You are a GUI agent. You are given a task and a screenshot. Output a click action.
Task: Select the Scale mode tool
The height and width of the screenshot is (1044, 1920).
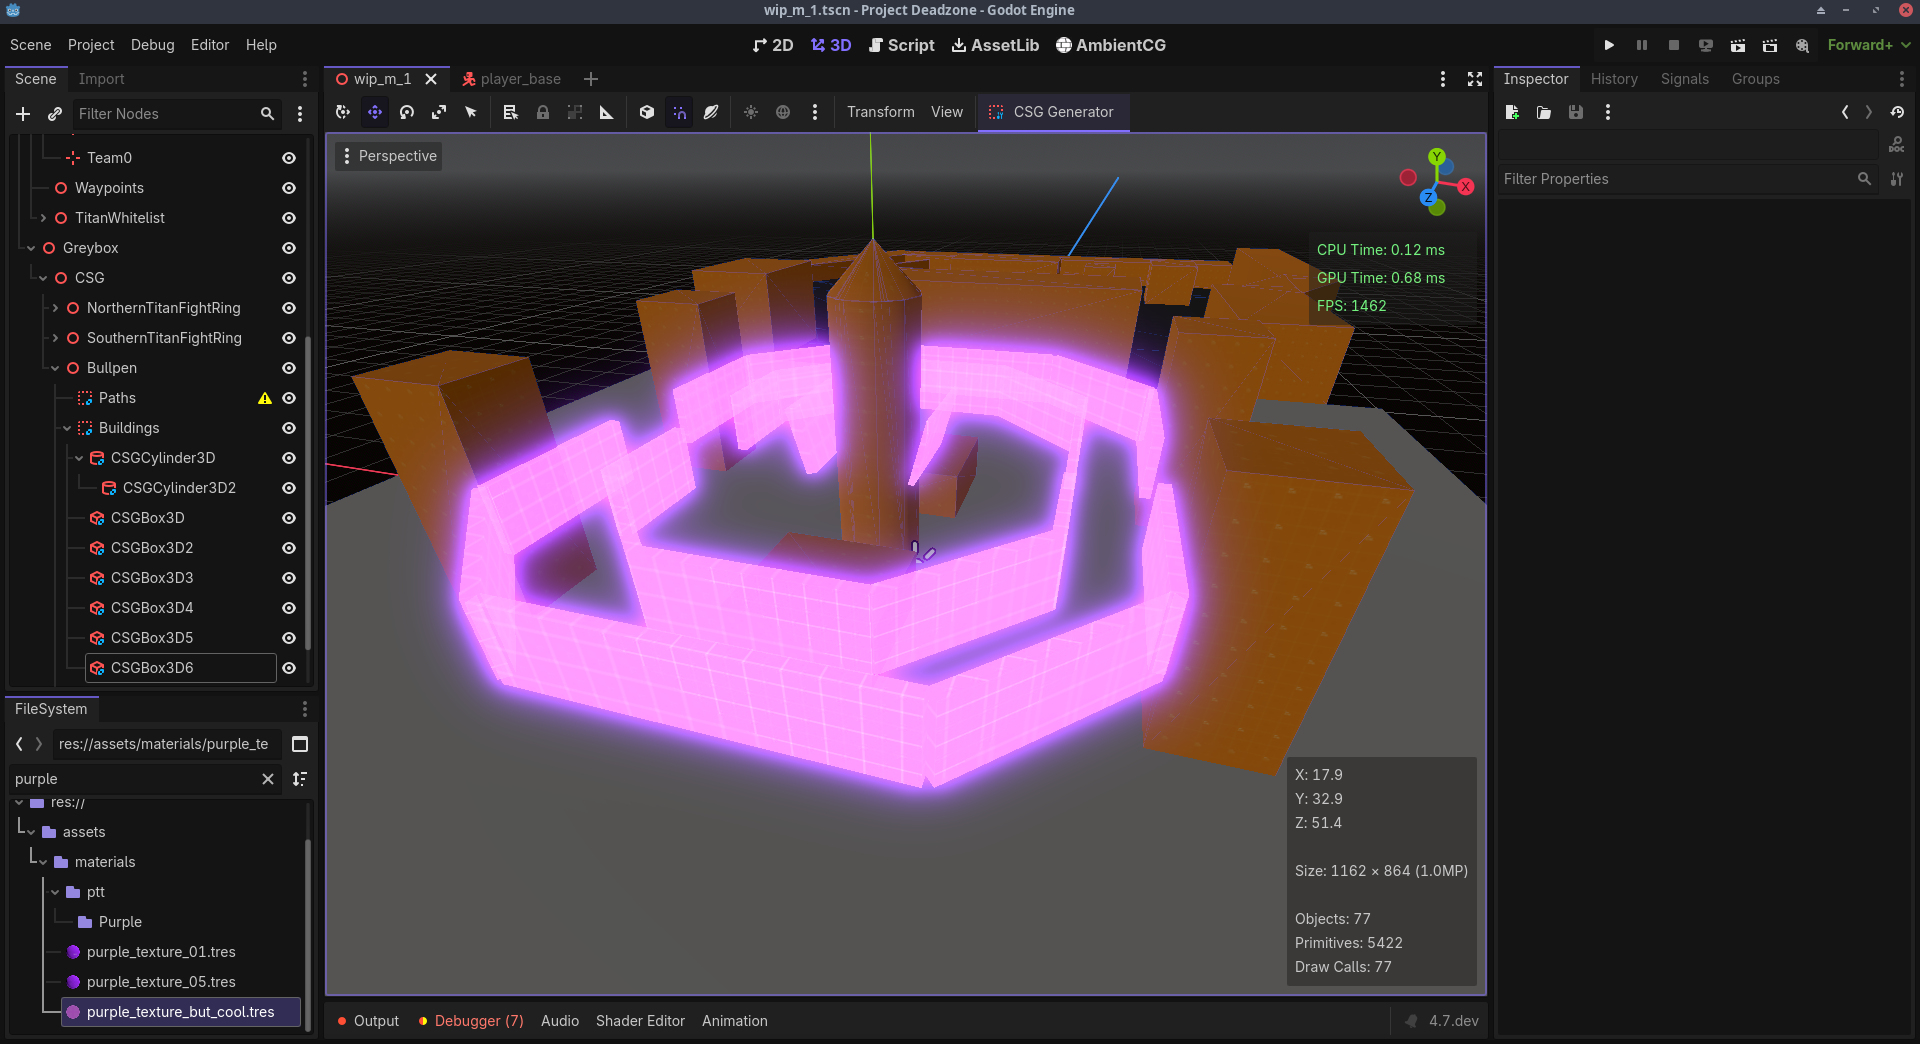(439, 112)
